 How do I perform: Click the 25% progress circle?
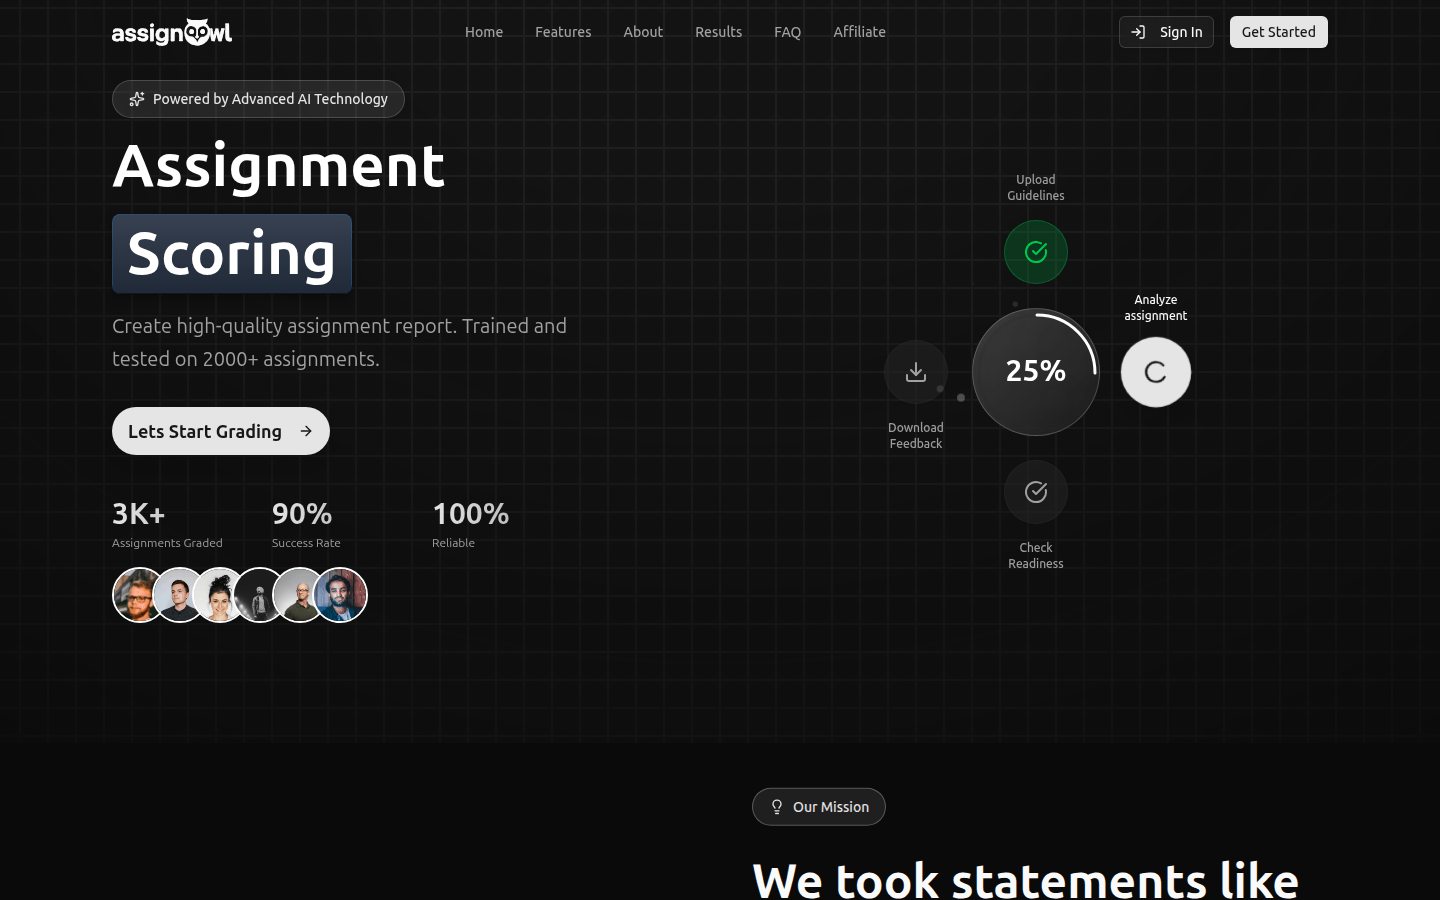coord(1035,372)
